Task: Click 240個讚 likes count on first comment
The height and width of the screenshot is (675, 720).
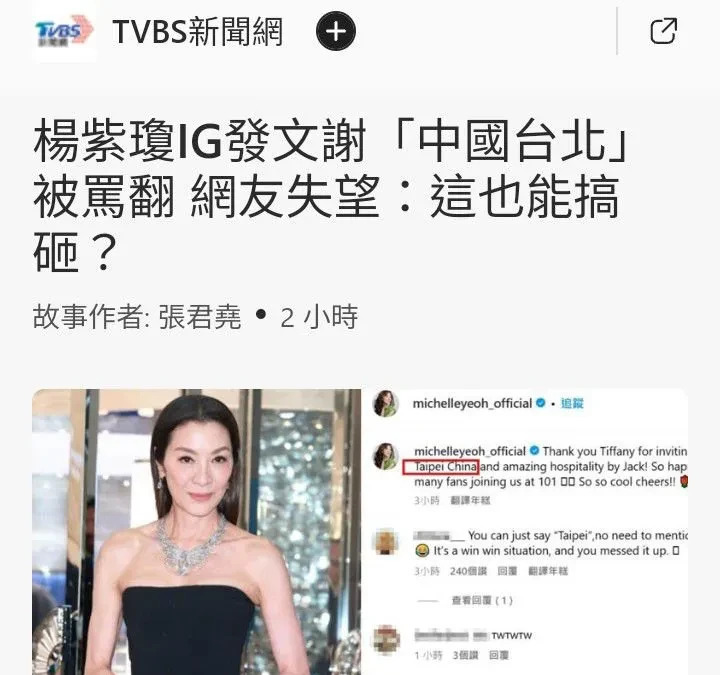Action: [x=468, y=571]
